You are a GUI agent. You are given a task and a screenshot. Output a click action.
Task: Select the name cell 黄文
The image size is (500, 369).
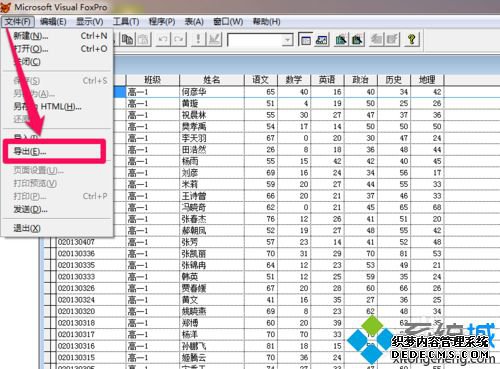(x=212, y=300)
